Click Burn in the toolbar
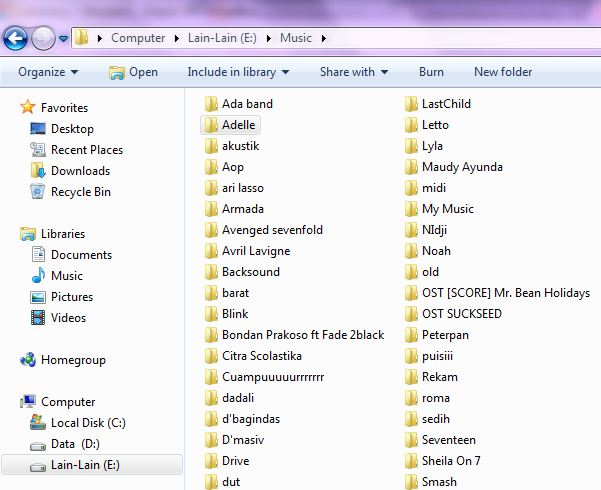601x490 pixels. 431,72
